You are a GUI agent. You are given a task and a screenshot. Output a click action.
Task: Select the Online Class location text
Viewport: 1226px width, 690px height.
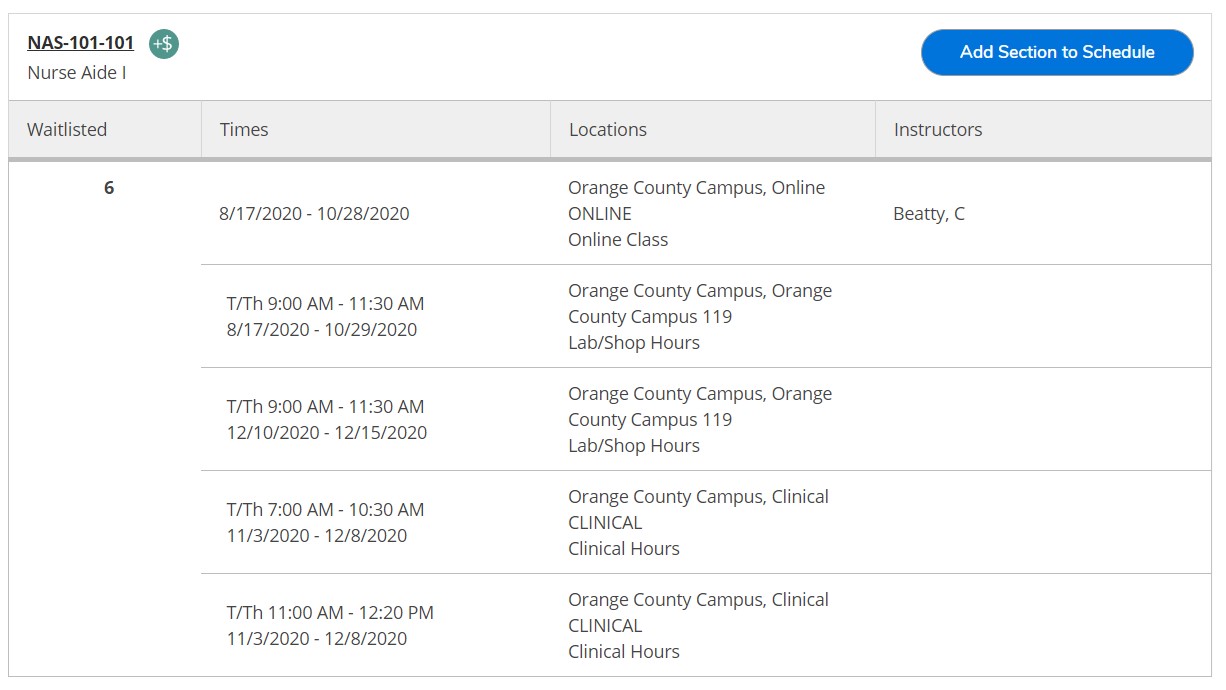click(617, 239)
